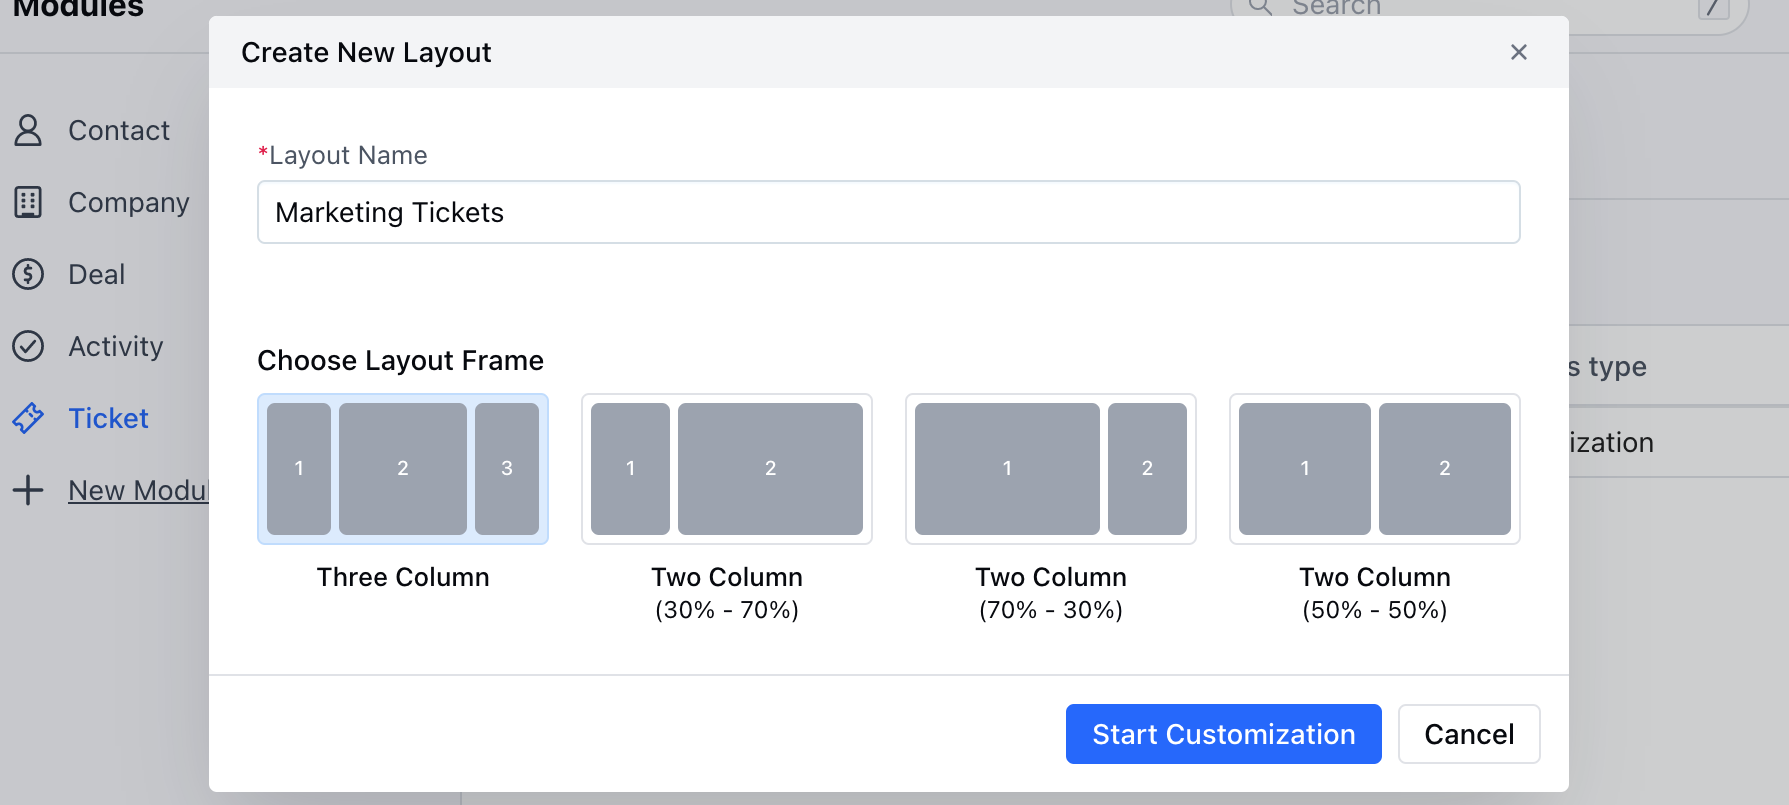Open the Deal module
The image size is (1789, 805).
(x=97, y=274)
